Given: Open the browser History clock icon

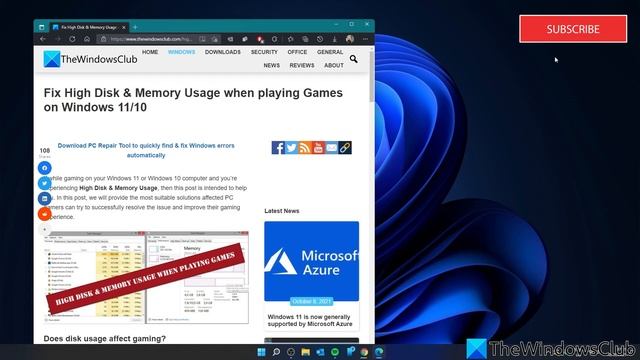Looking at the screenshot, I should coord(320,39).
